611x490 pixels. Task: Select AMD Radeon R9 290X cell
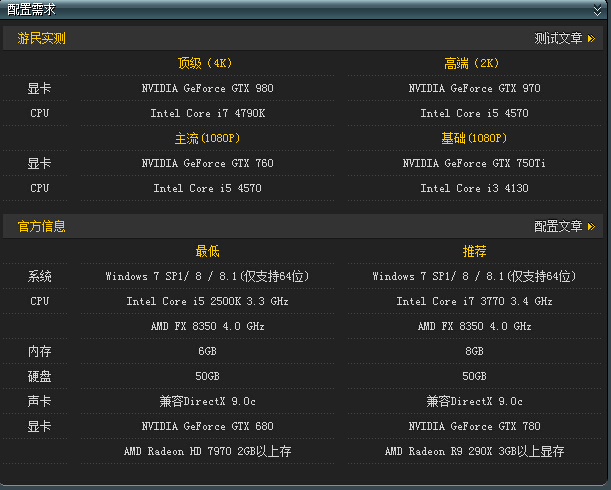click(474, 451)
